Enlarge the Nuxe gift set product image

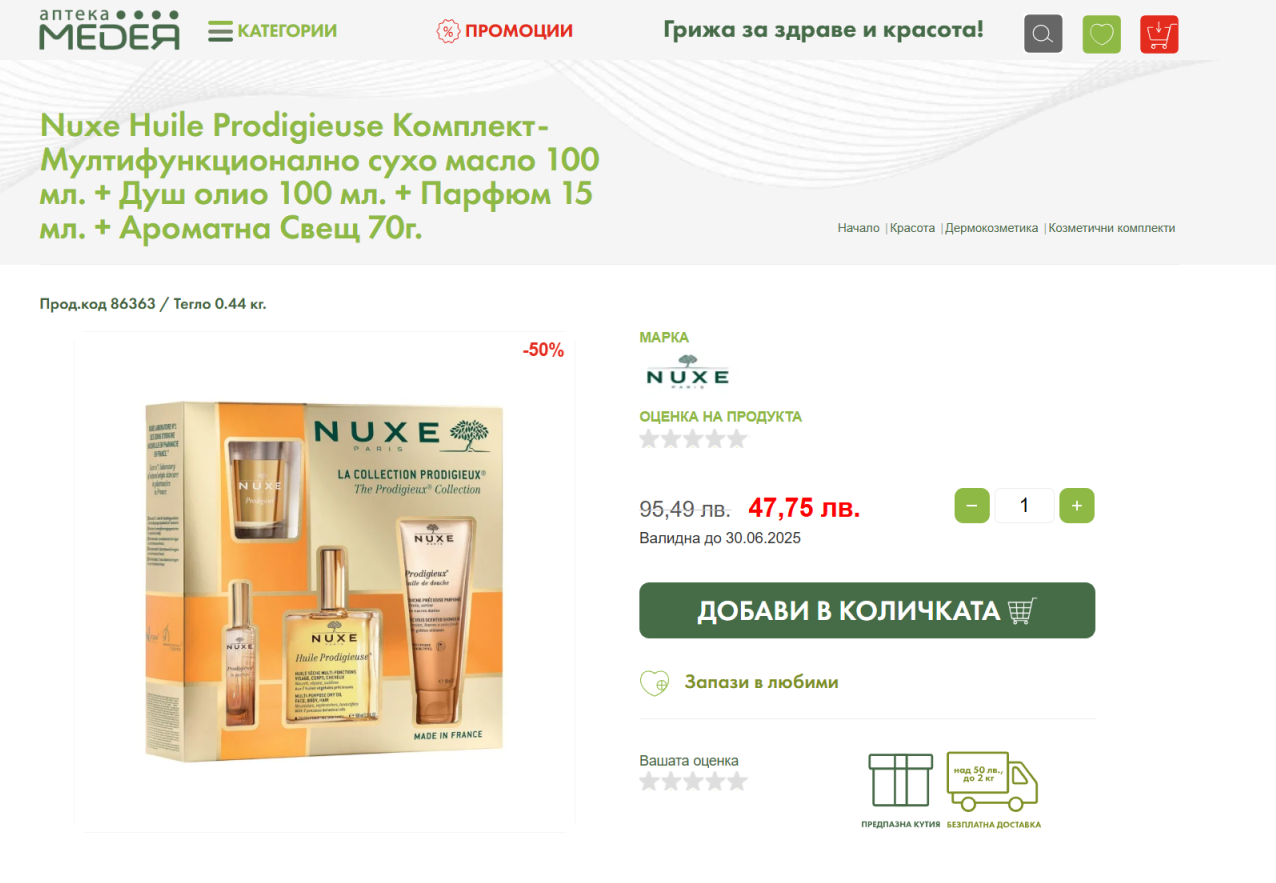click(x=324, y=581)
